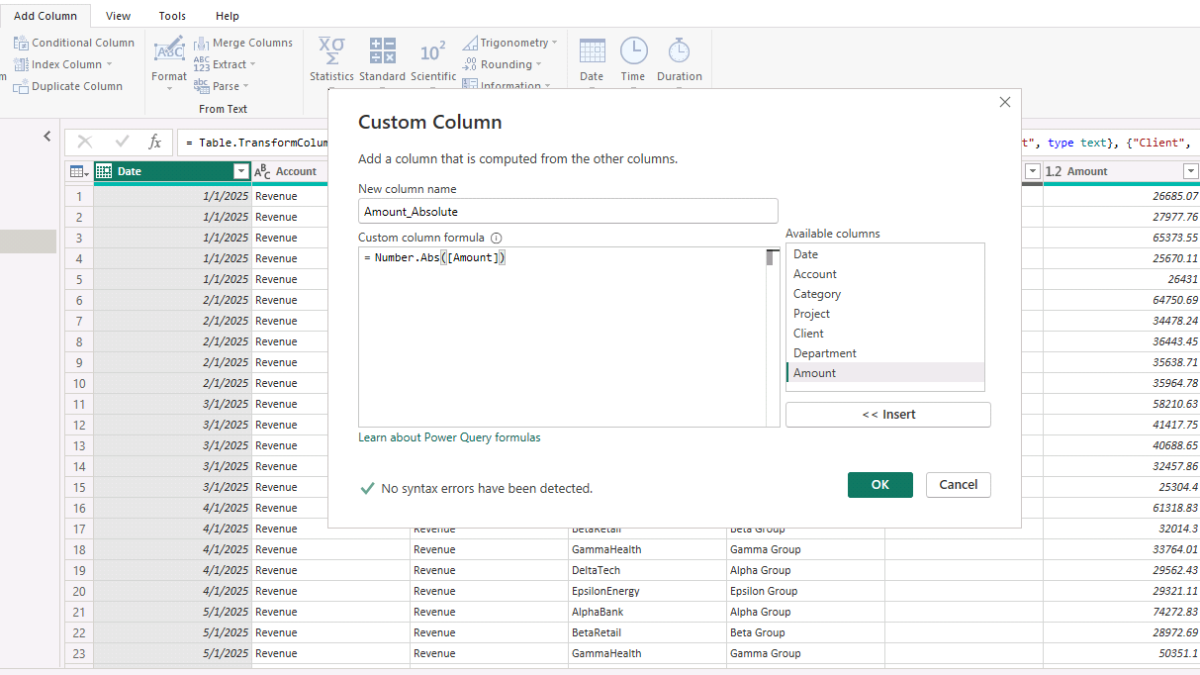The image size is (1200, 675).
Task: Click the Conditional Column icon
Action: click(21, 43)
